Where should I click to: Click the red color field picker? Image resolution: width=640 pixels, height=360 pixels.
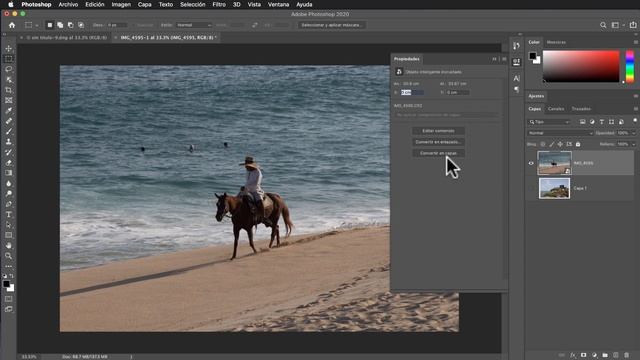(581, 66)
